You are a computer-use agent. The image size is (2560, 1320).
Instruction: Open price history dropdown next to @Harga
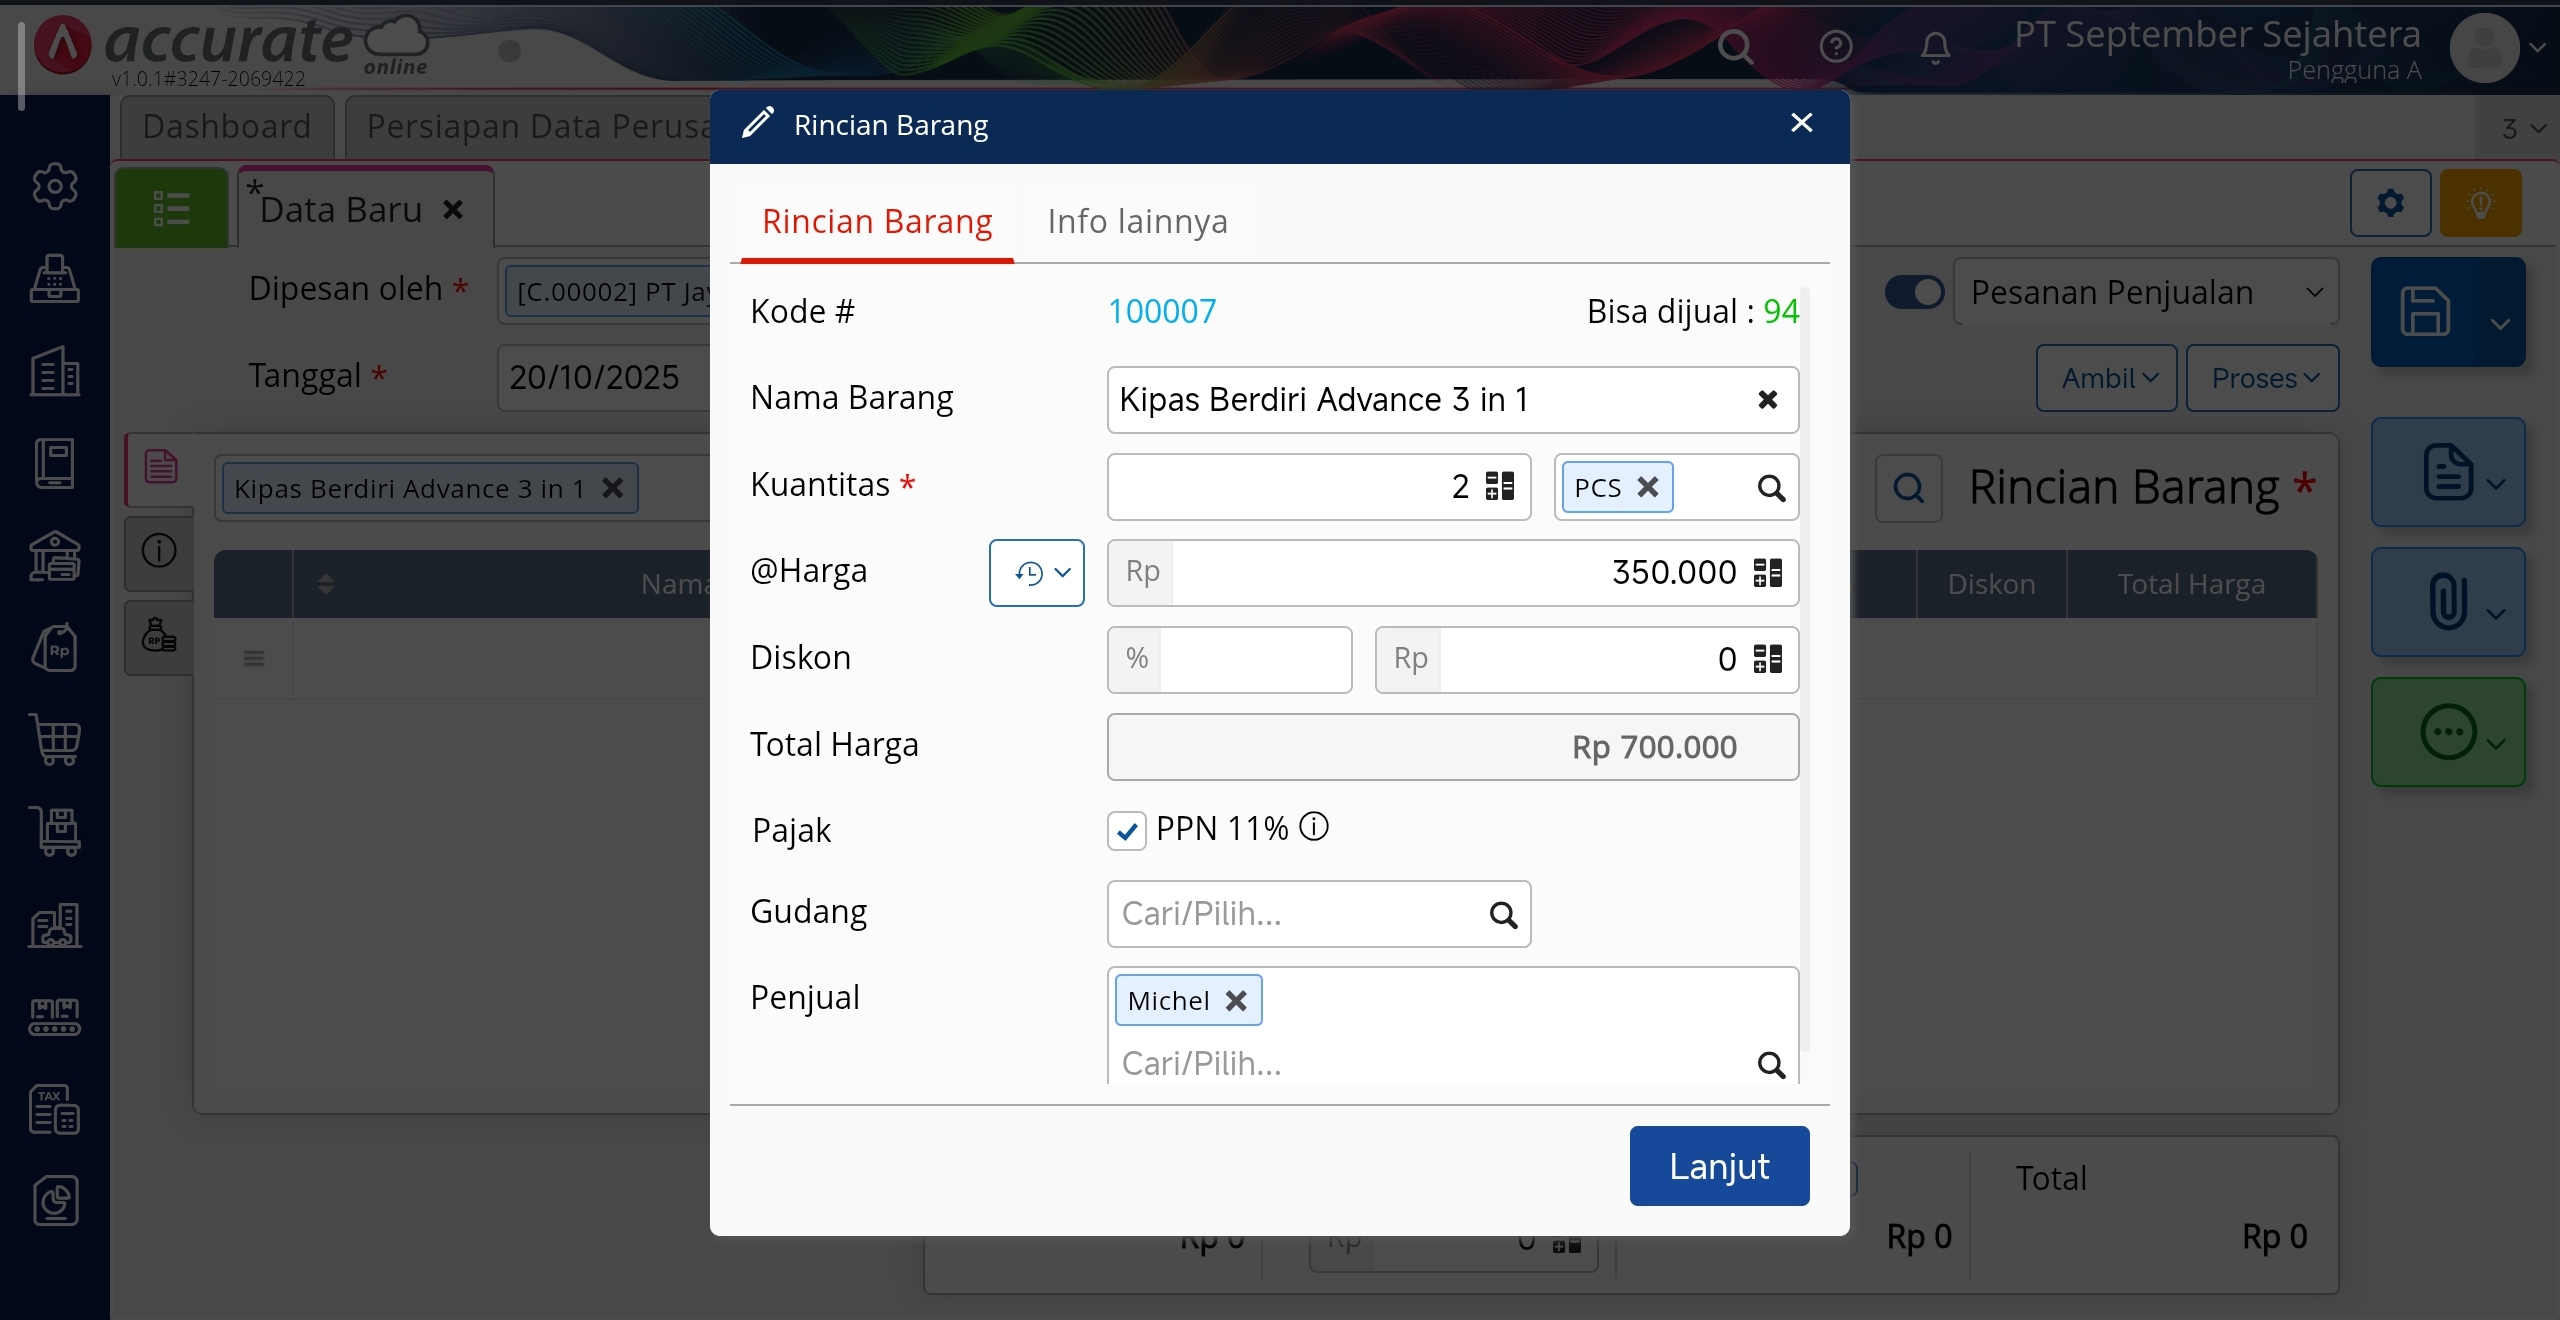point(1036,573)
